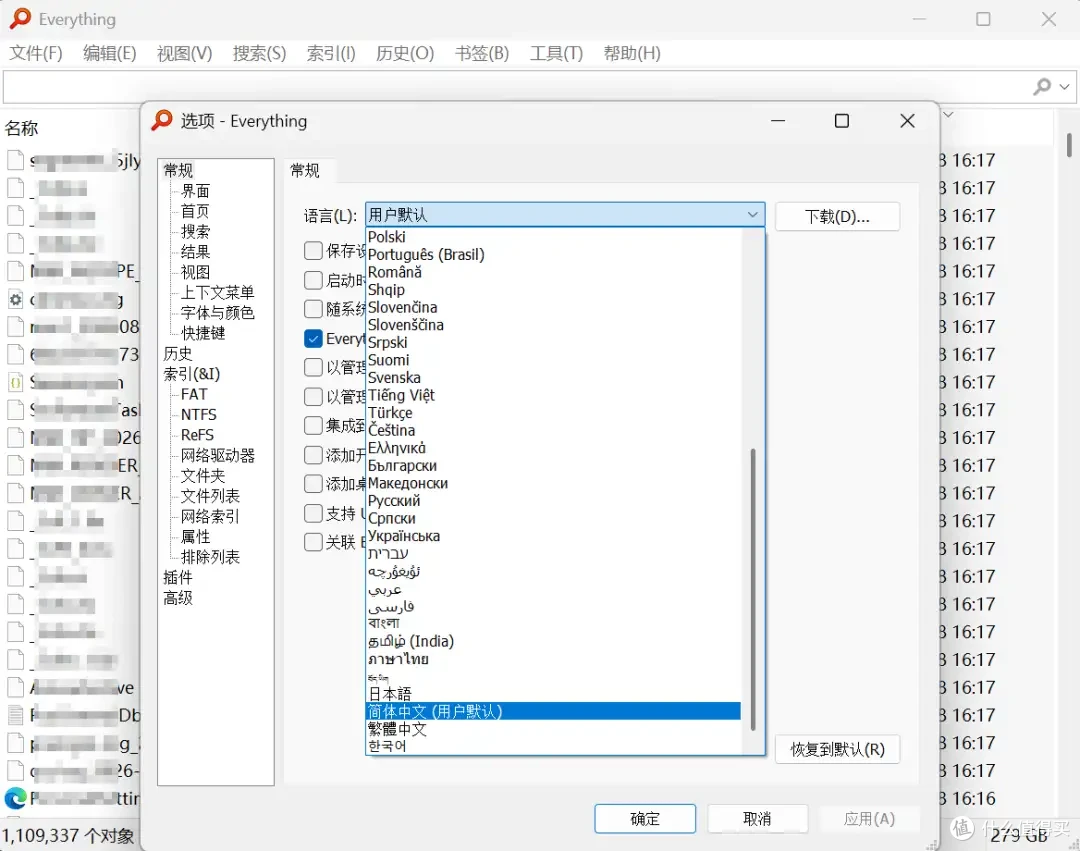Choose Tiếng Việt from the language list
Image resolution: width=1080 pixels, height=851 pixels.
pos(553,395)
